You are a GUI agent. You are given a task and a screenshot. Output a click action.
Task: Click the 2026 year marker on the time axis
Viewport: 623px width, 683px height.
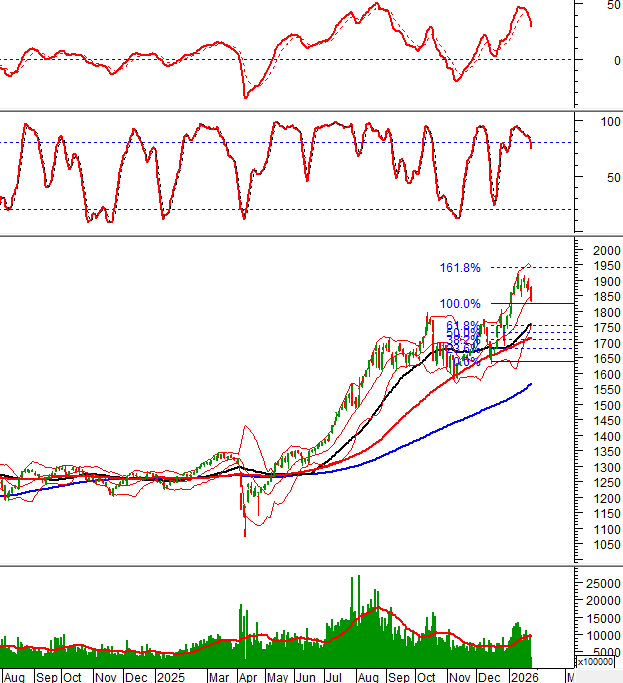point(523,677)
